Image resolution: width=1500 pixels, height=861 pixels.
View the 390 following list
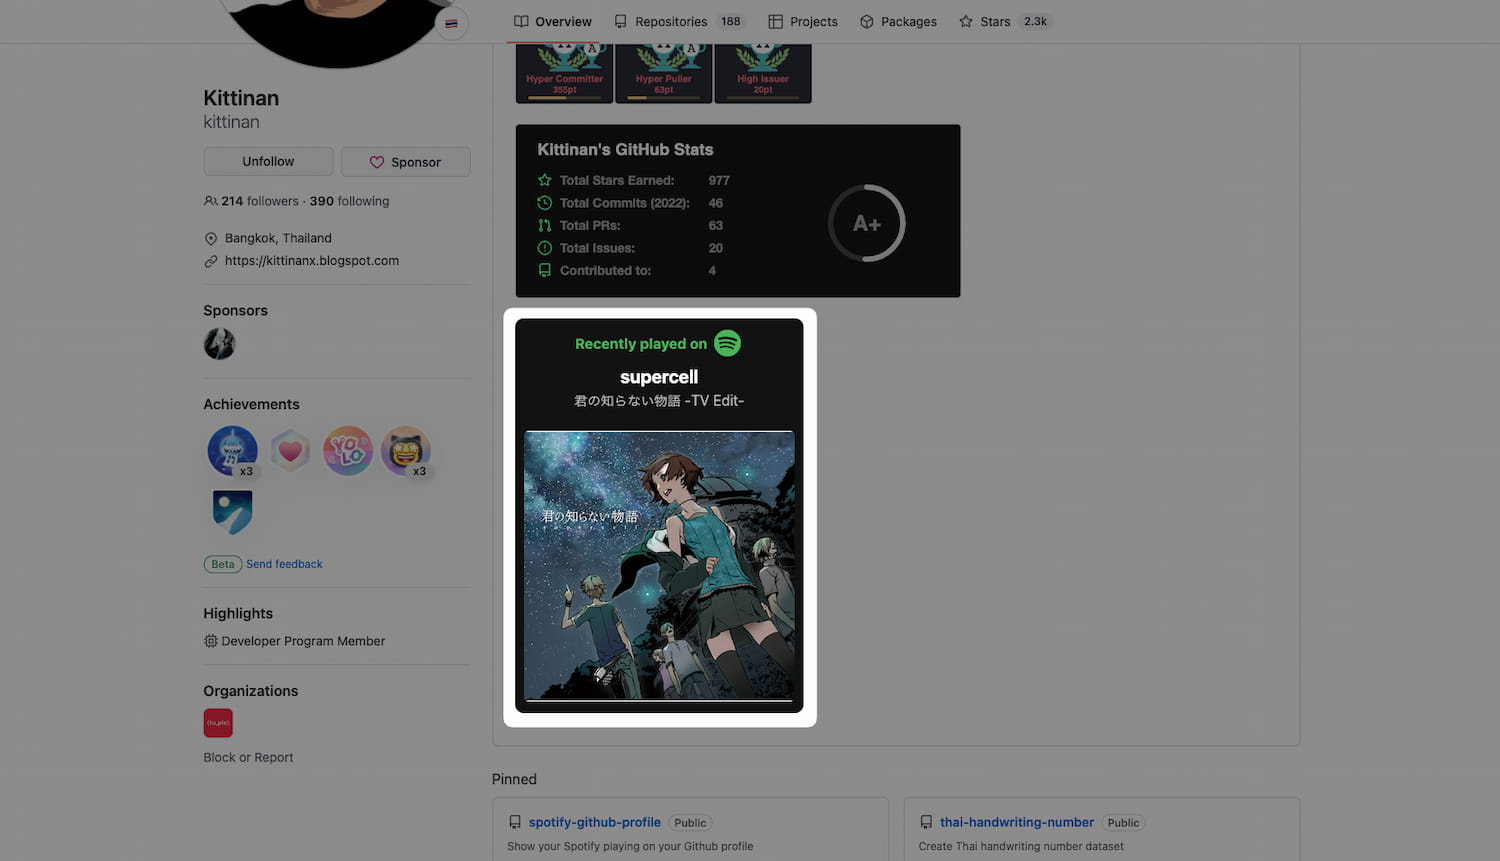pyautogui.click(x=349, y=201)
